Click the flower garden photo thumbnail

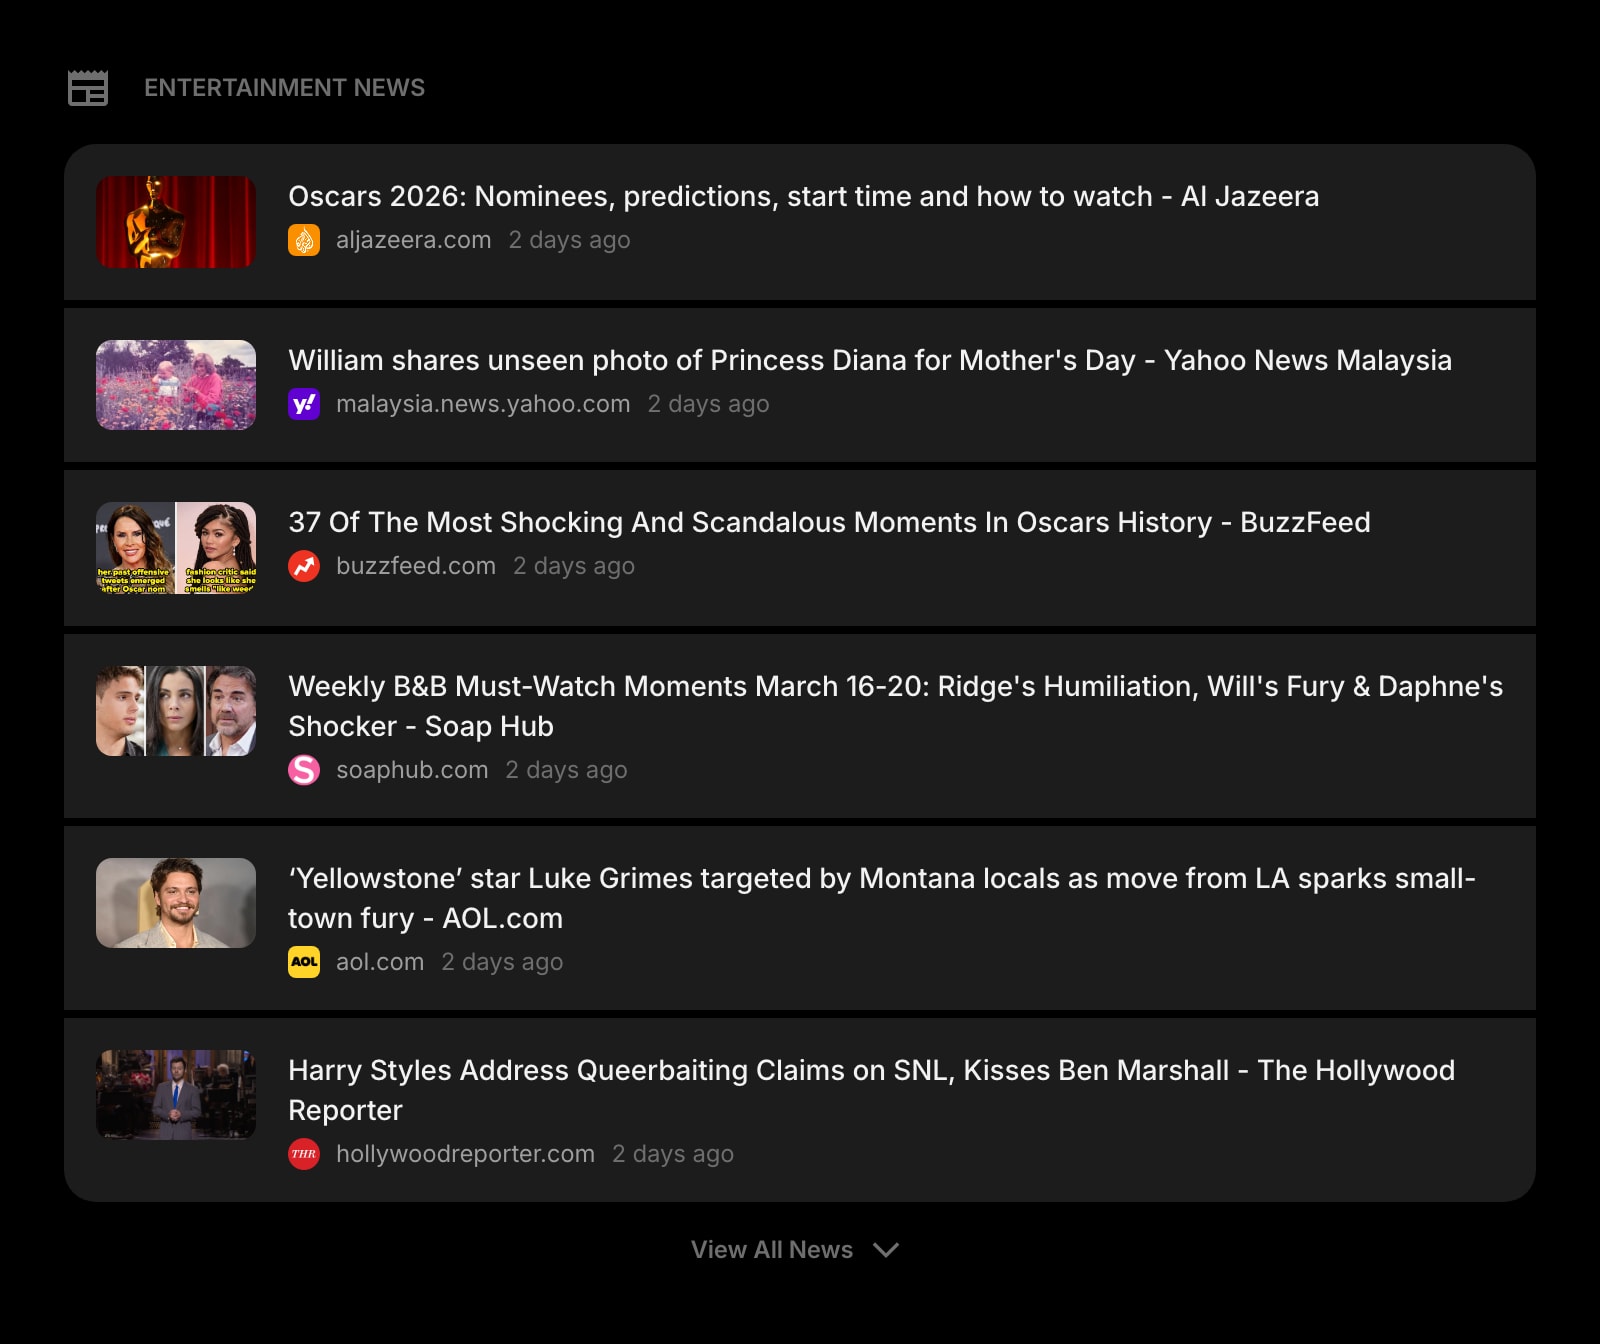176,385
